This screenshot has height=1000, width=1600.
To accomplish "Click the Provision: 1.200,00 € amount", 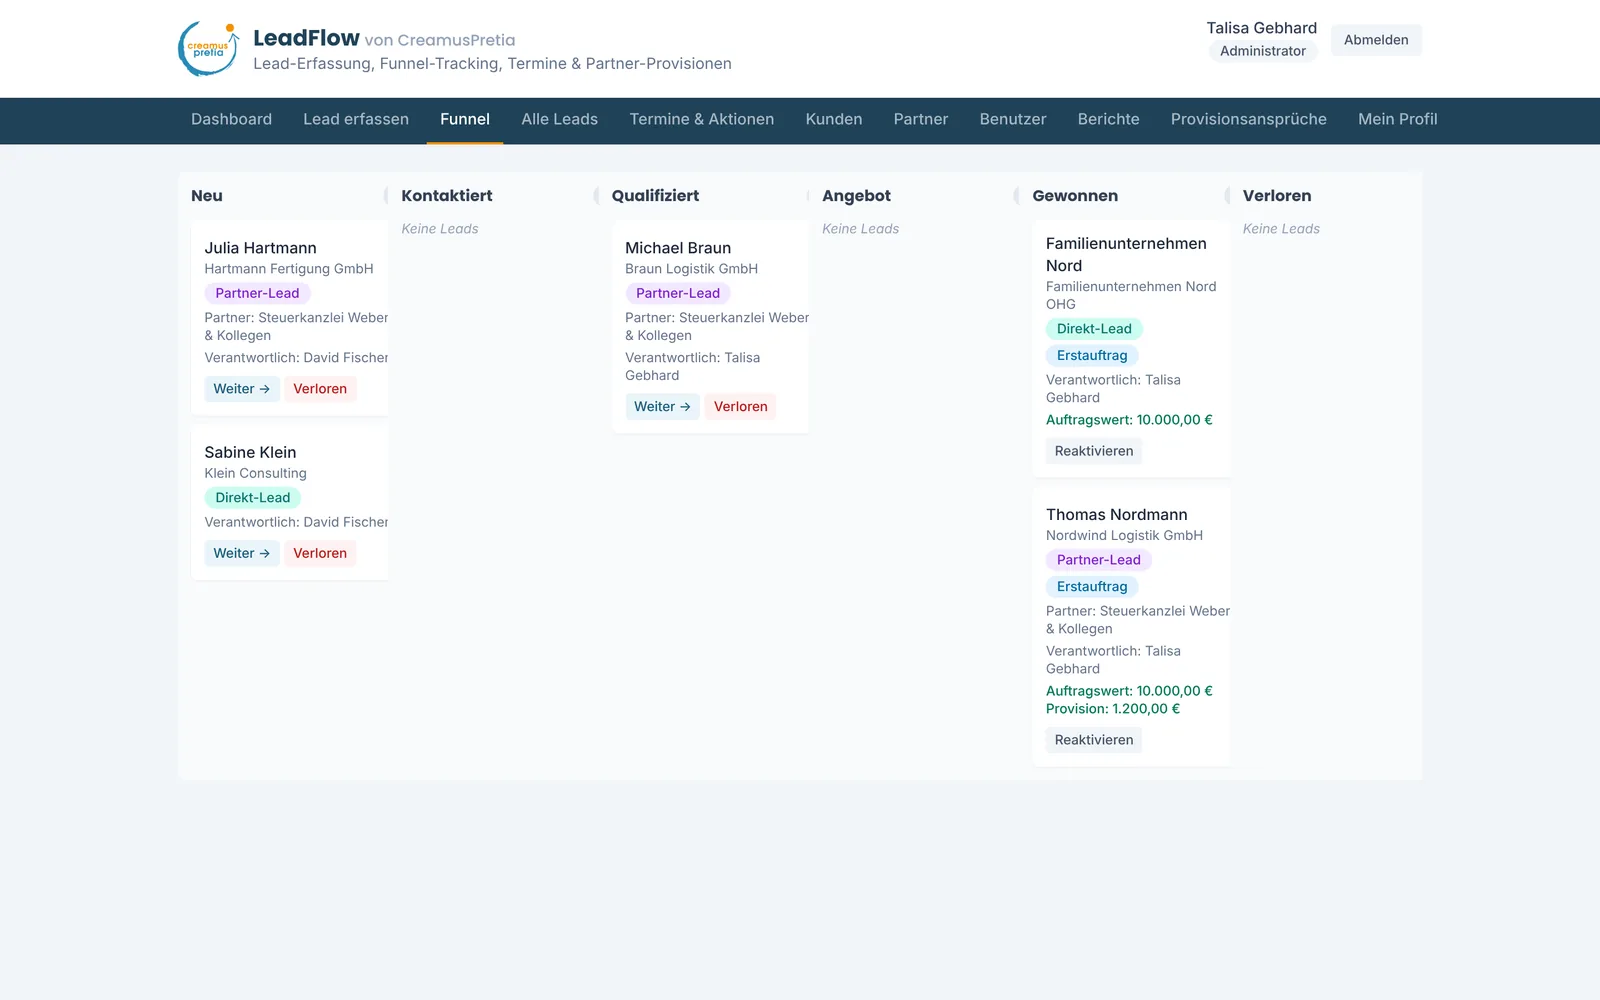I will point(1113,709).
